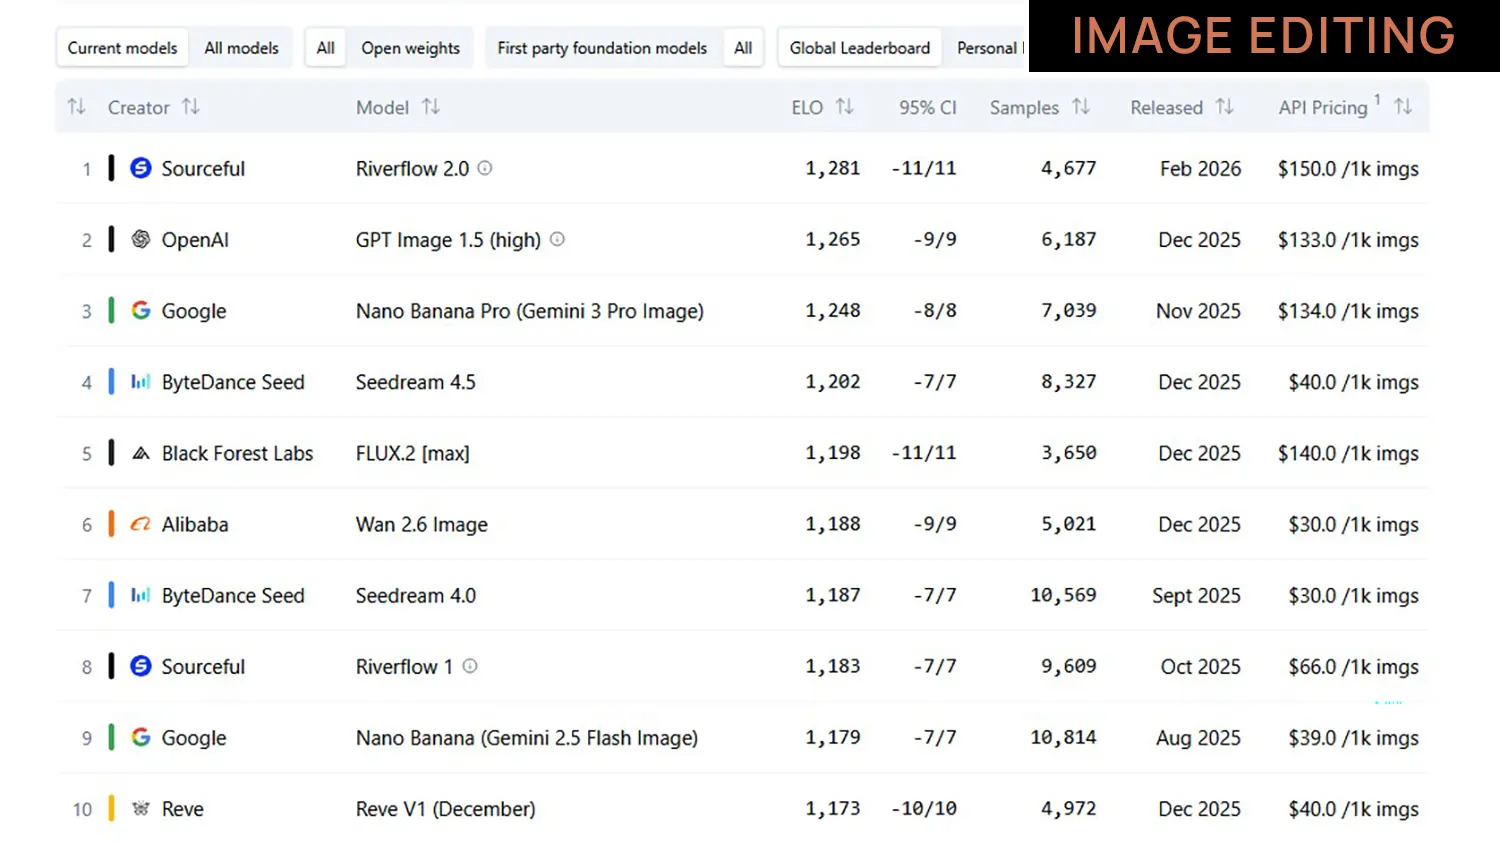Open info icon beside Riverflow 2.0
The height and width of the screenshot is (843, 1500).
point(485,169)
